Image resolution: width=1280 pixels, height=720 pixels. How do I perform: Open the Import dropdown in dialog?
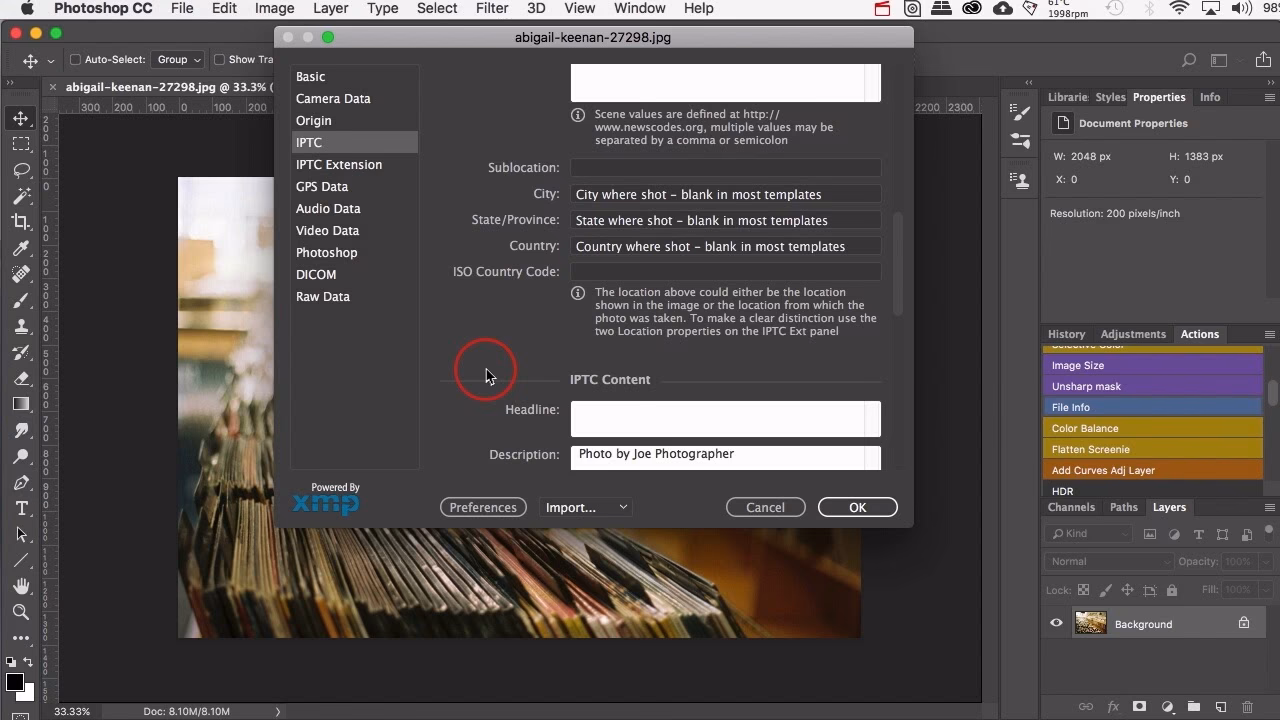click(586, 507)
